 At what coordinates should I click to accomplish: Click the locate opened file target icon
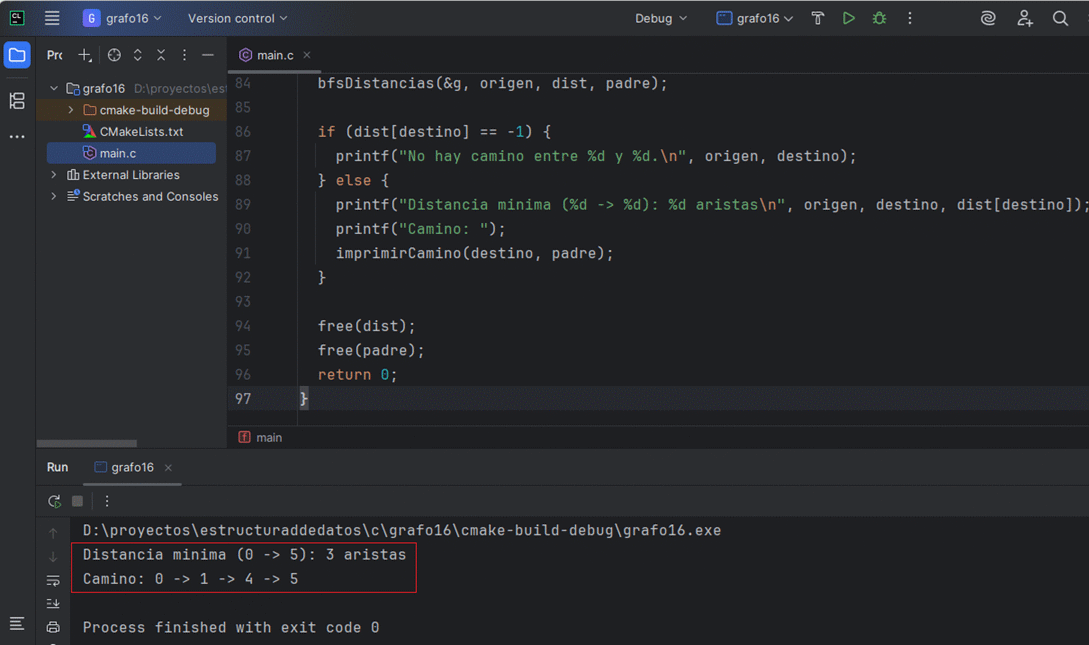114,55
